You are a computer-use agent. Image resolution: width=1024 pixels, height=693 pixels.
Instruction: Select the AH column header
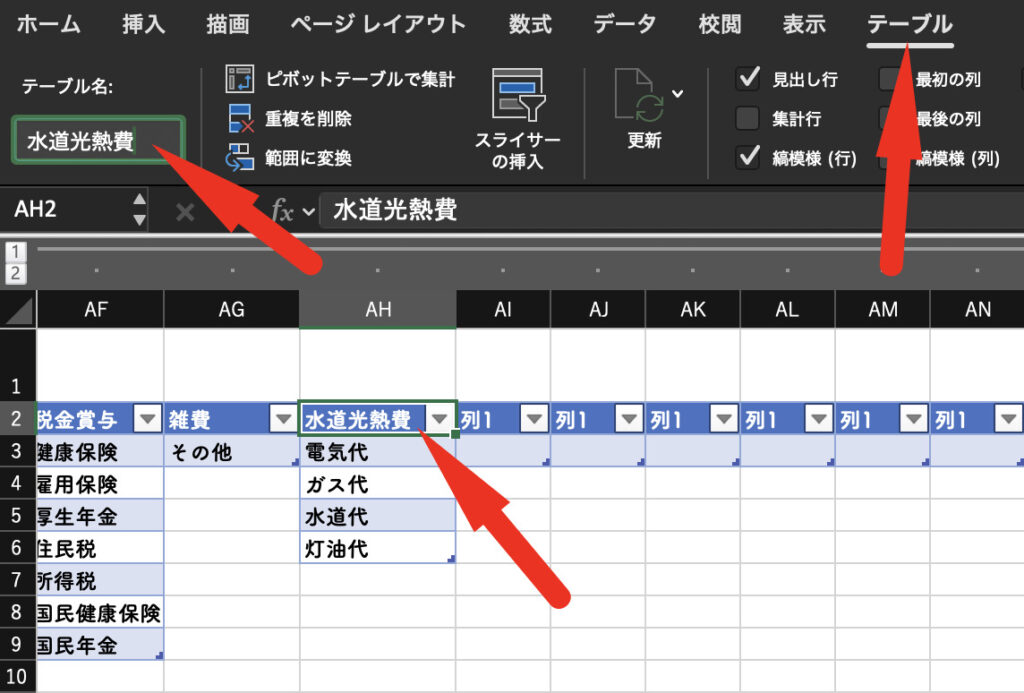click(x=378, y=310)
